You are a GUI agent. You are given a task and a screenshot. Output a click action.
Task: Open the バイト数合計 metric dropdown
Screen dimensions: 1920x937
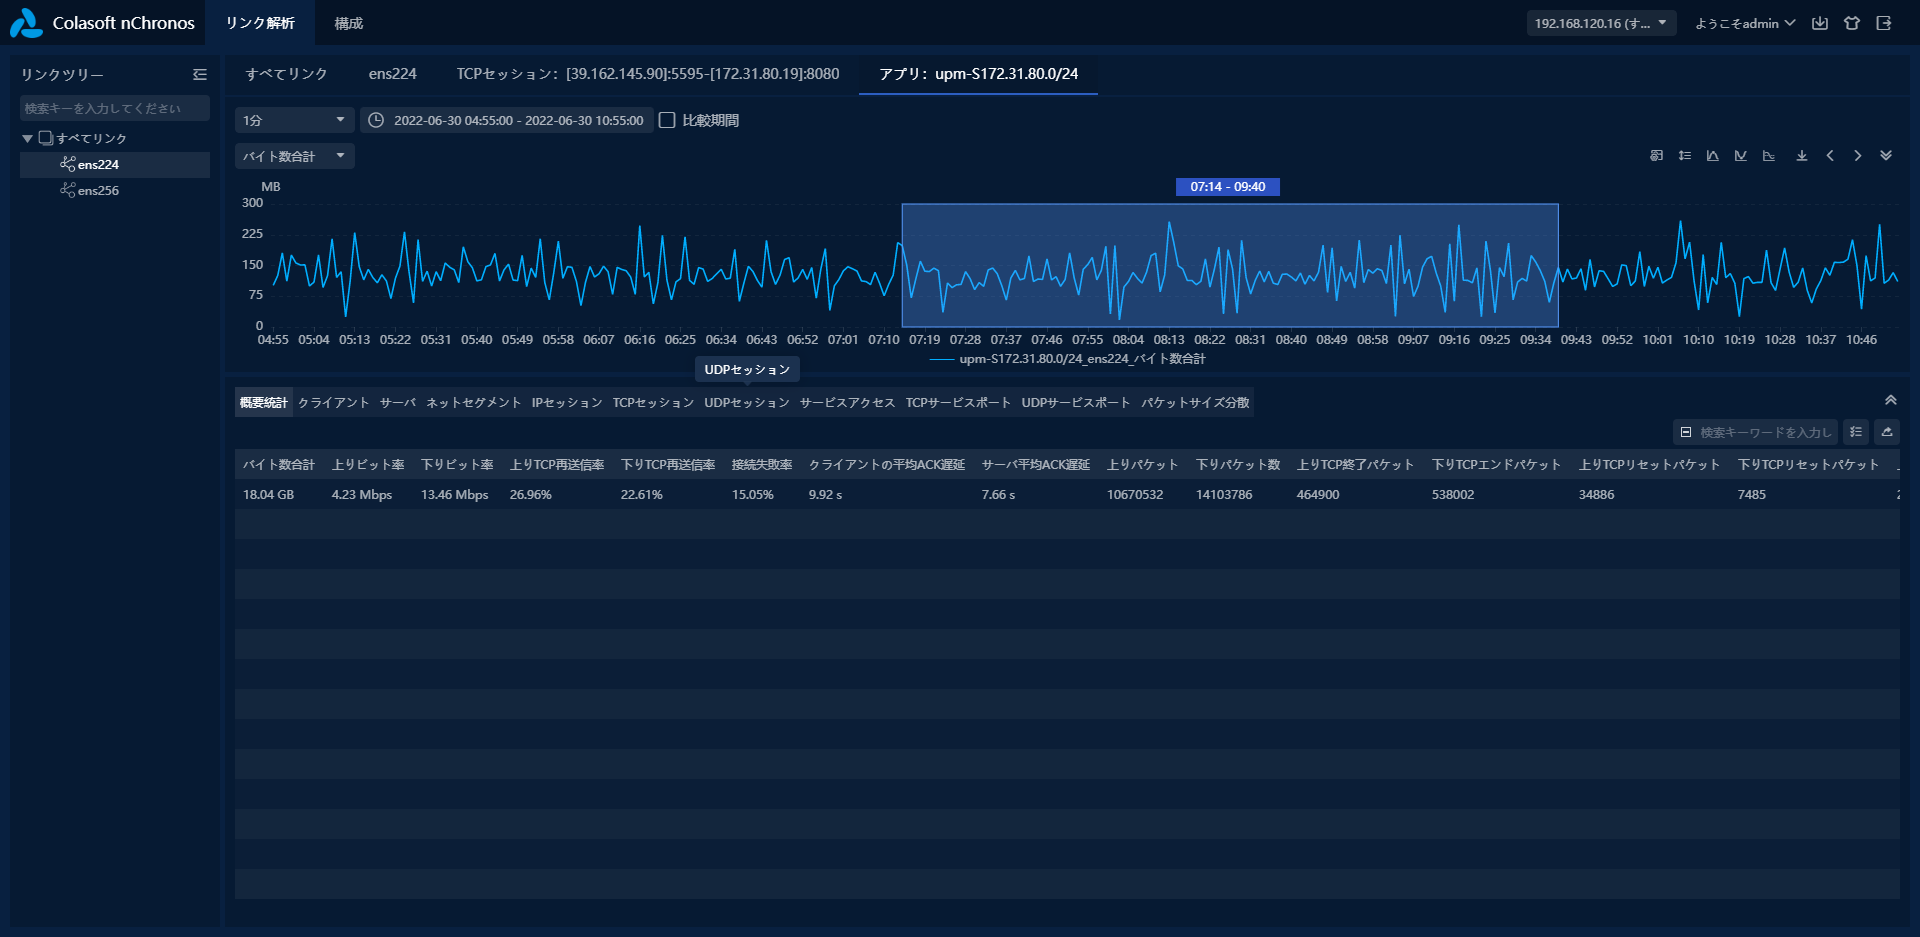coord(294,156)
